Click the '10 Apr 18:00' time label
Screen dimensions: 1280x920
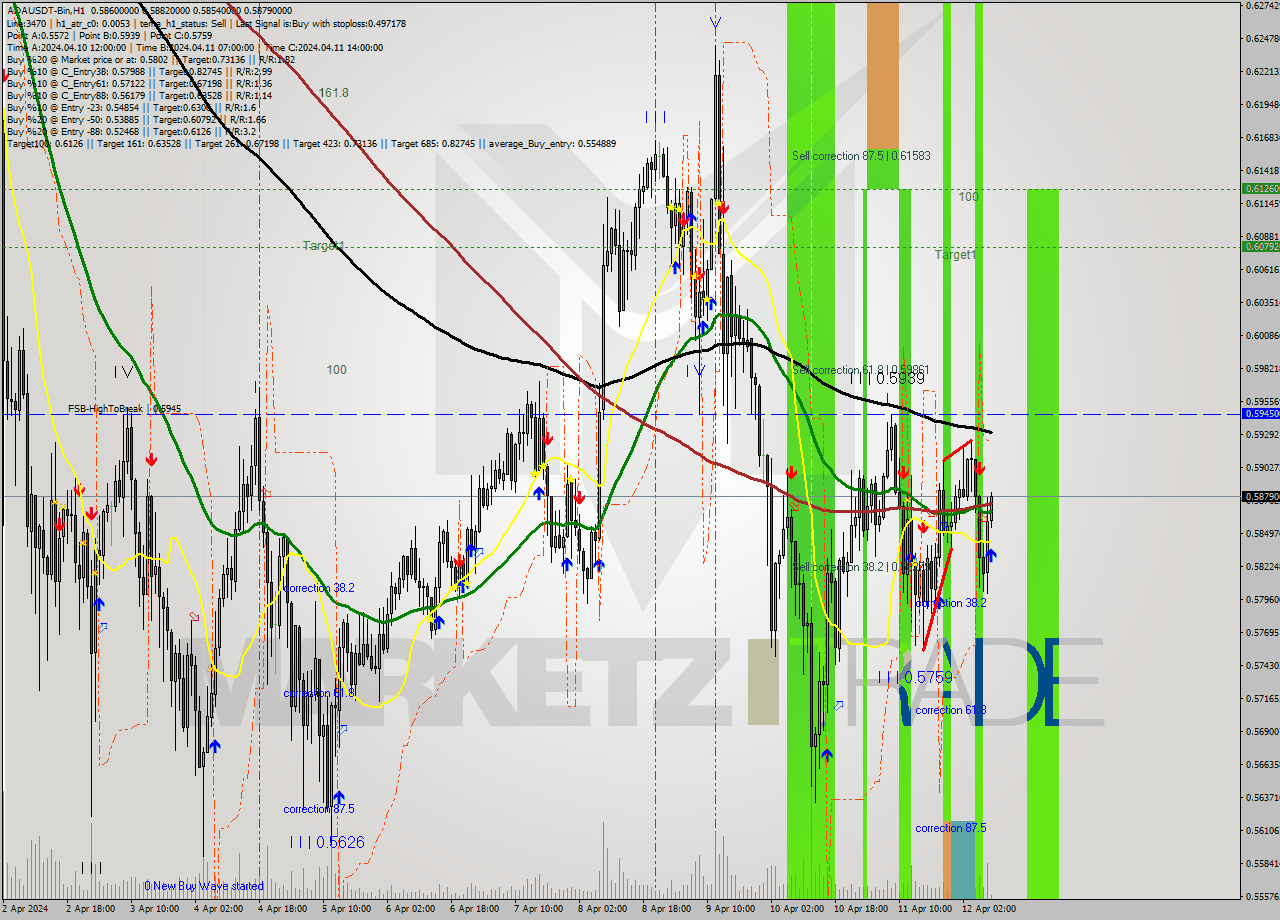[861, 909]
